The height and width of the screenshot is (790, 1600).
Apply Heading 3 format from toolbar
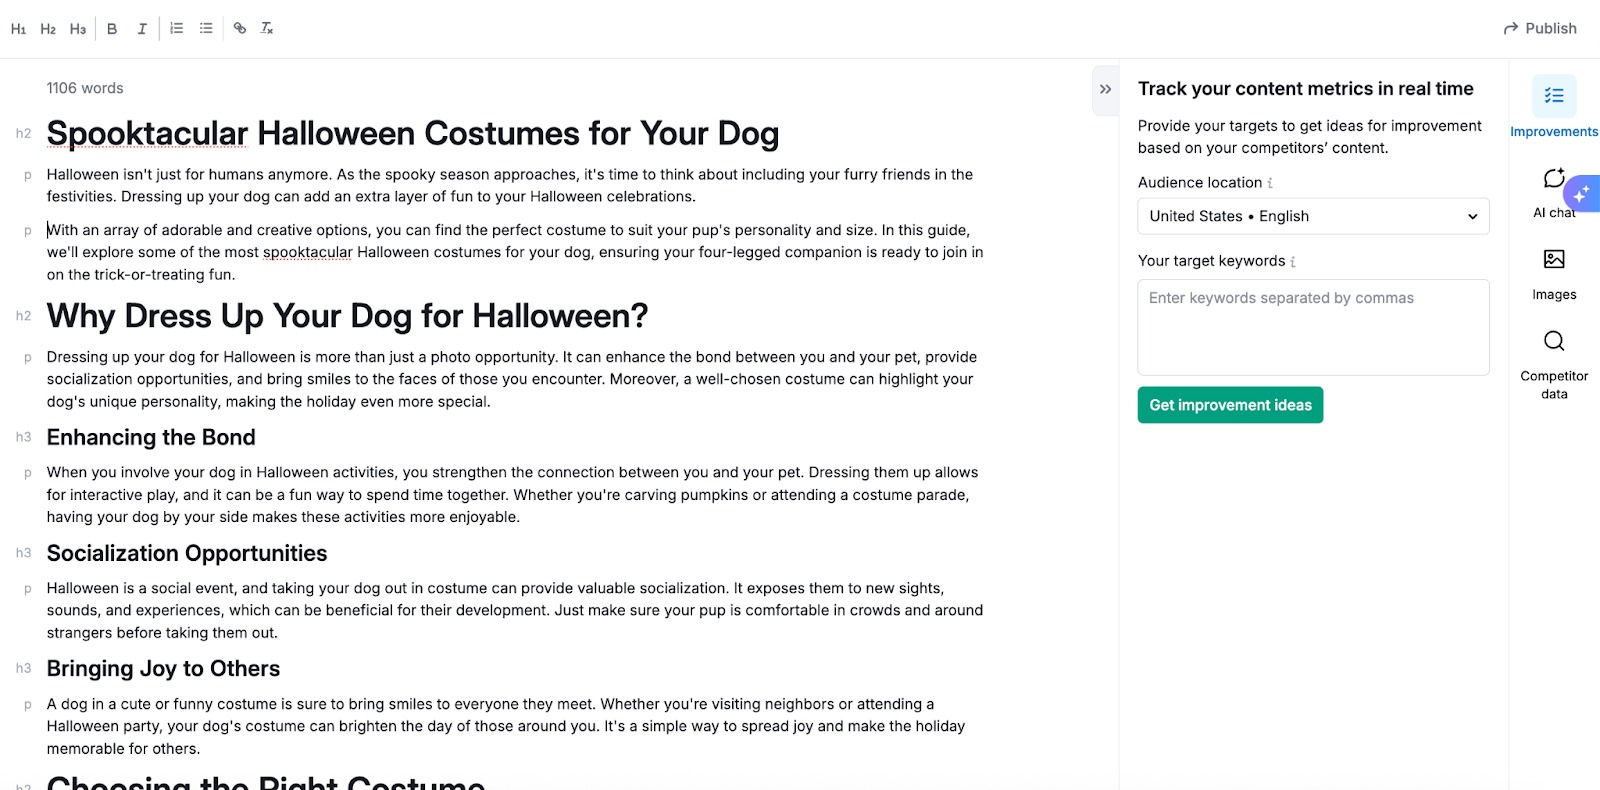(78, 29)
